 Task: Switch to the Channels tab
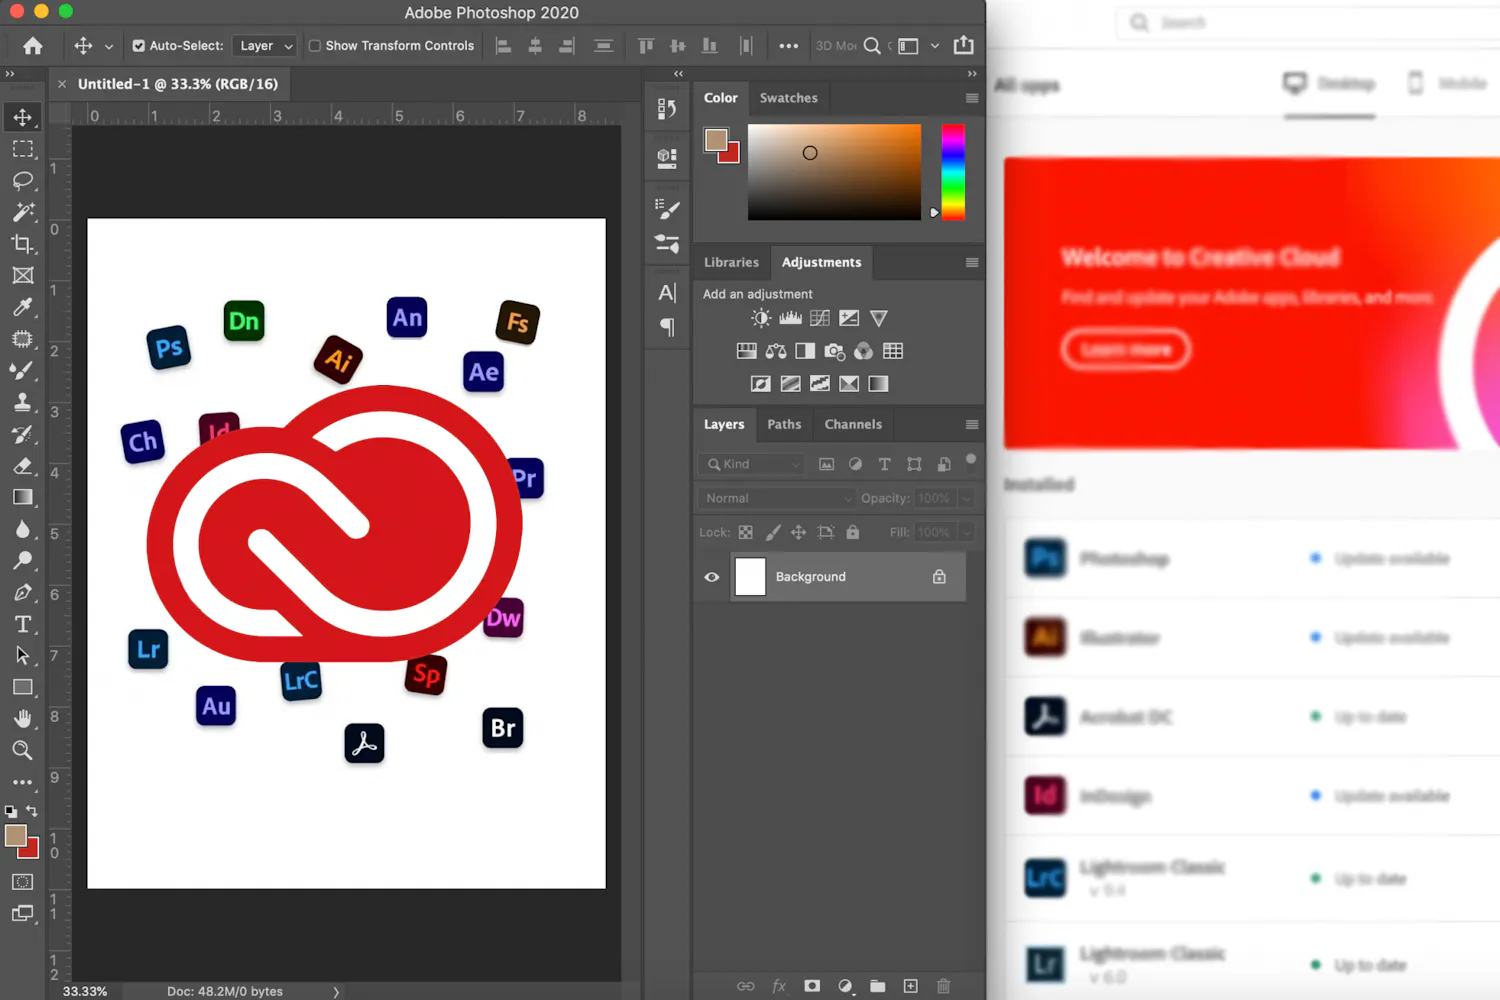point(853,424)
